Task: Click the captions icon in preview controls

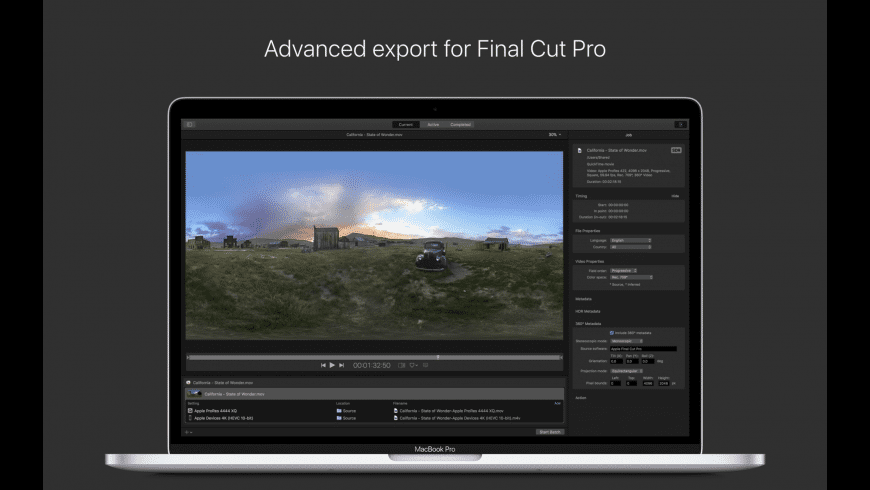Action: click(x=426, y=365)
